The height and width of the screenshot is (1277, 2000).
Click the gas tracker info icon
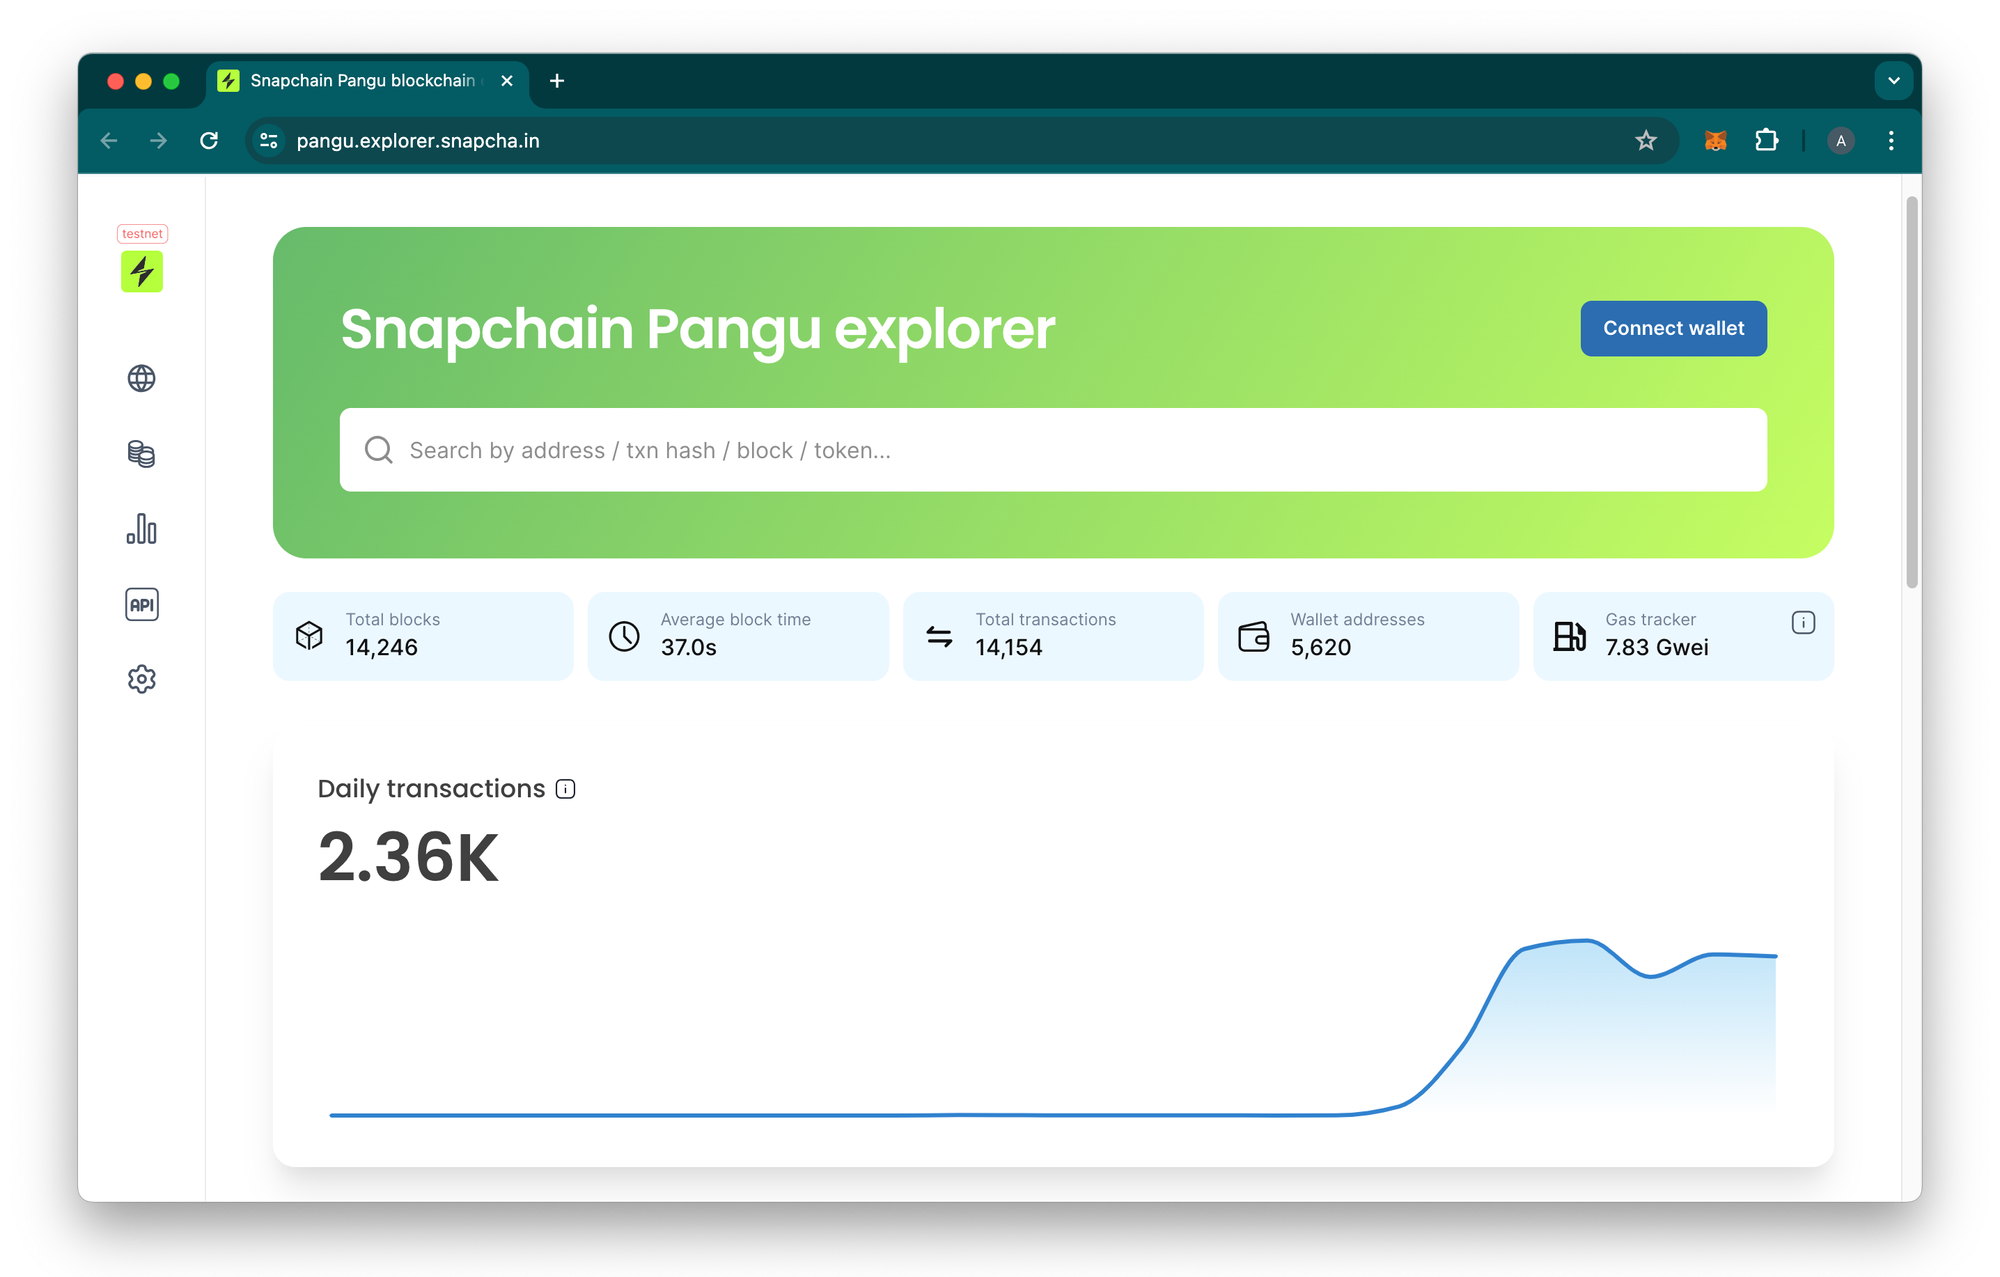1803,622
